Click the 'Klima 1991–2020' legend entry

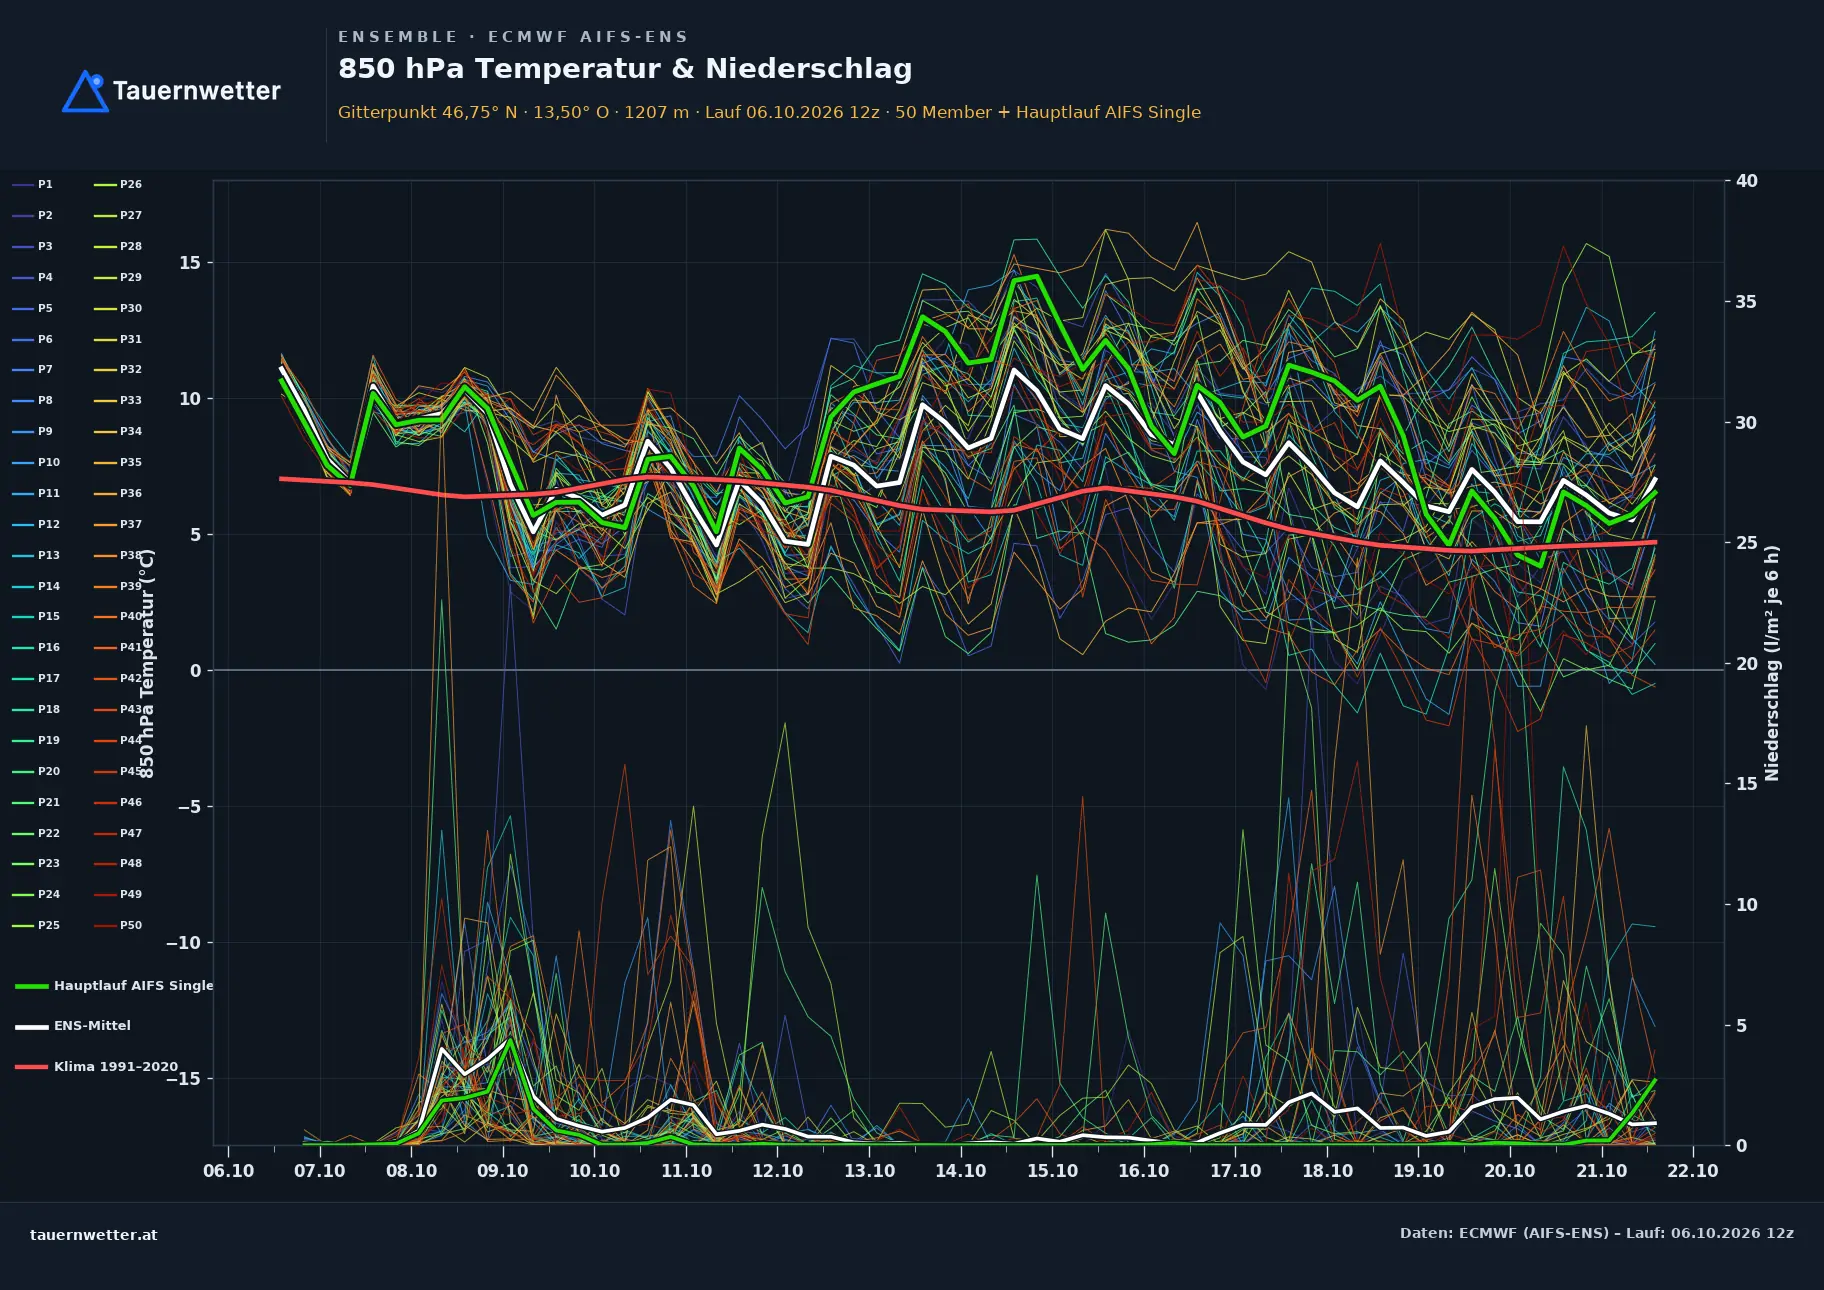pos(97,1067)
